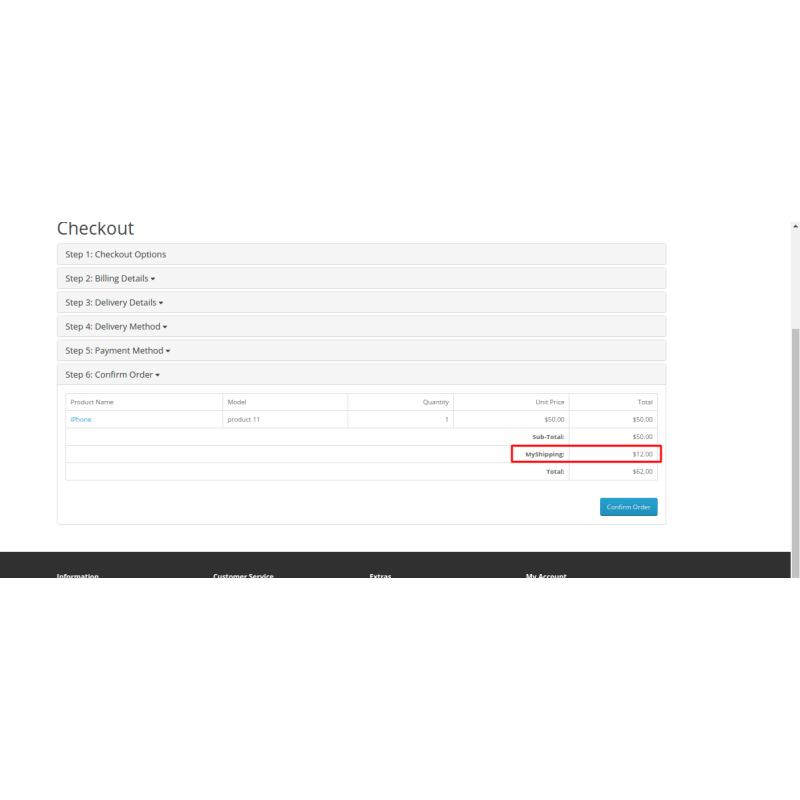Collapse Step 6: Confirm Order section

click(110, 374)
